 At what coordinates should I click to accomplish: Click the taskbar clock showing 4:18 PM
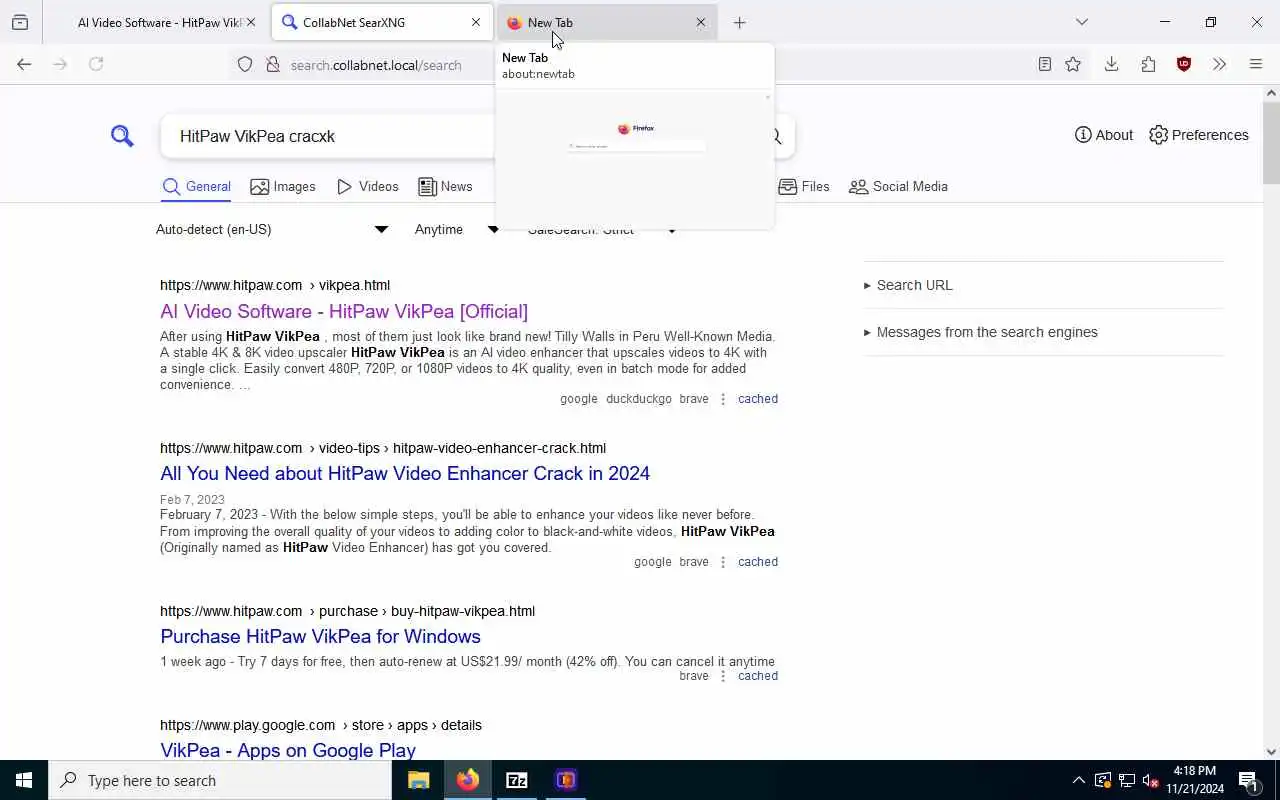click(1195, 780)
